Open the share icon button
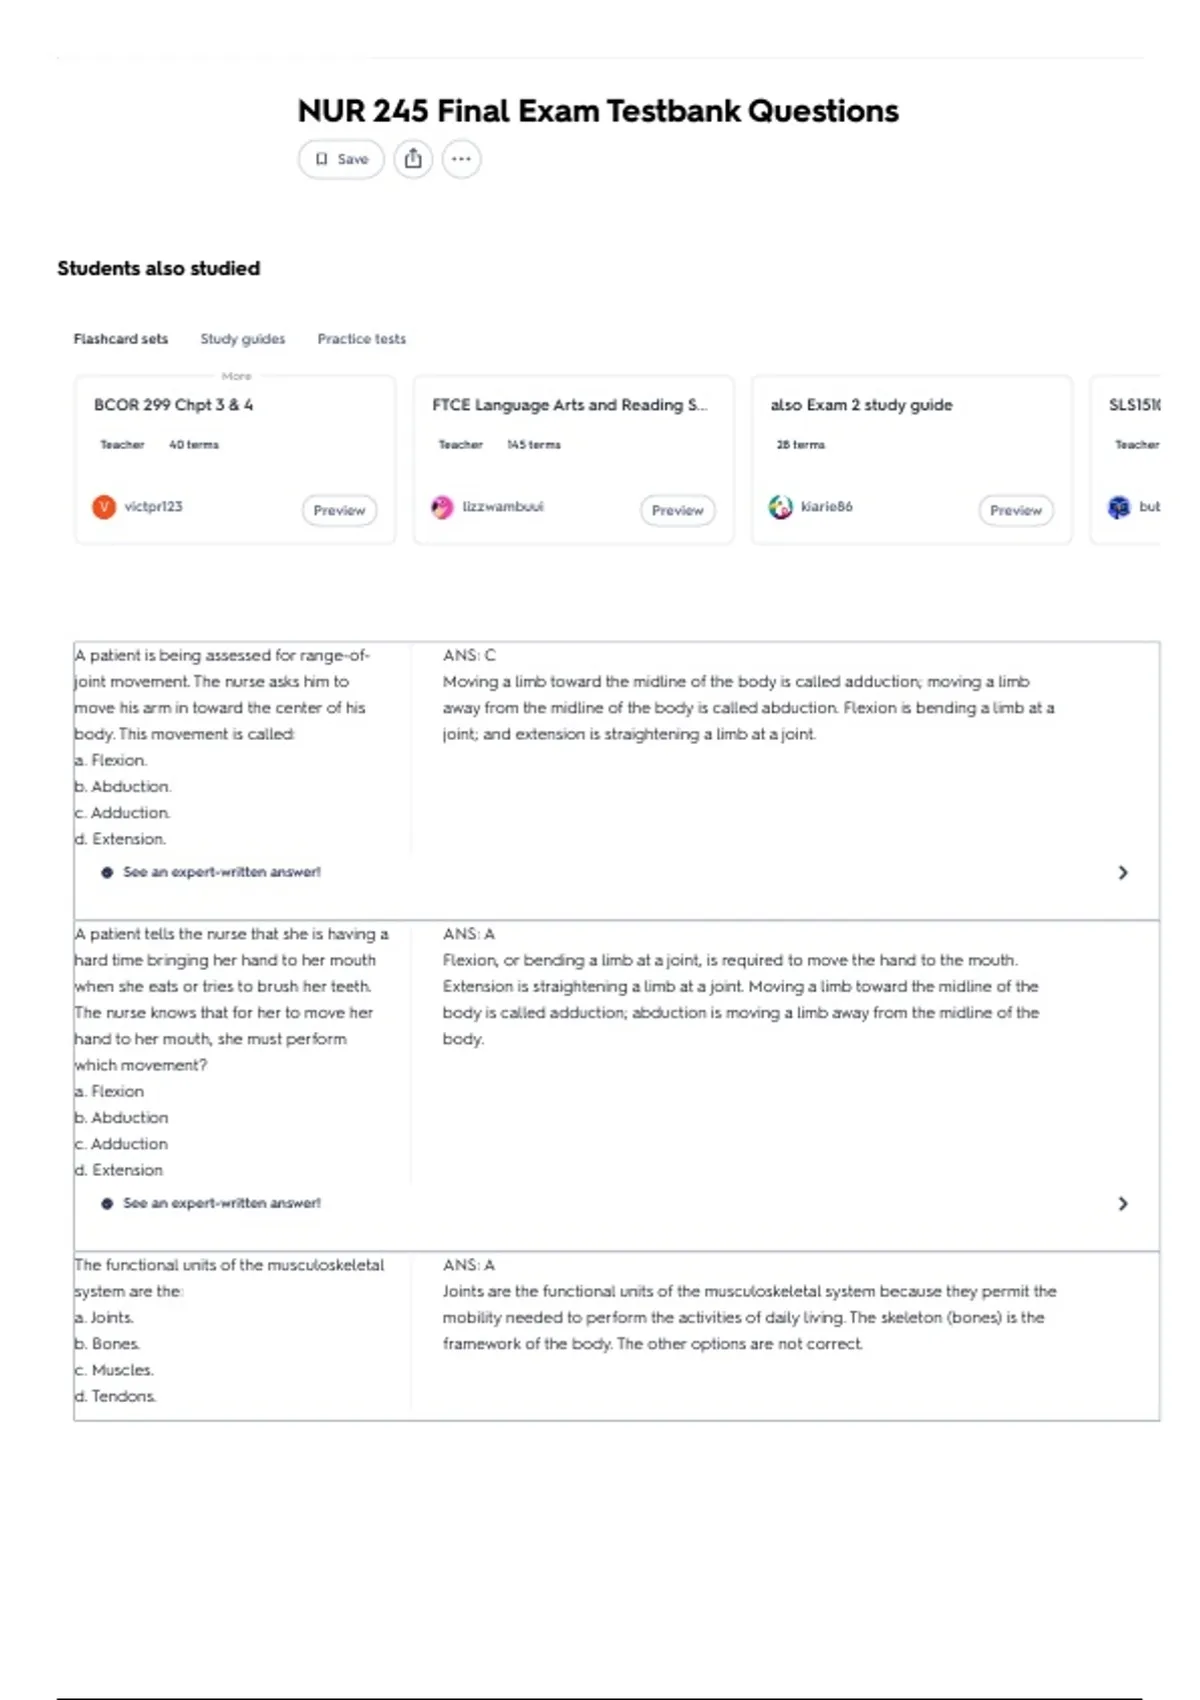1200x1700 pixels. [413, 159]
